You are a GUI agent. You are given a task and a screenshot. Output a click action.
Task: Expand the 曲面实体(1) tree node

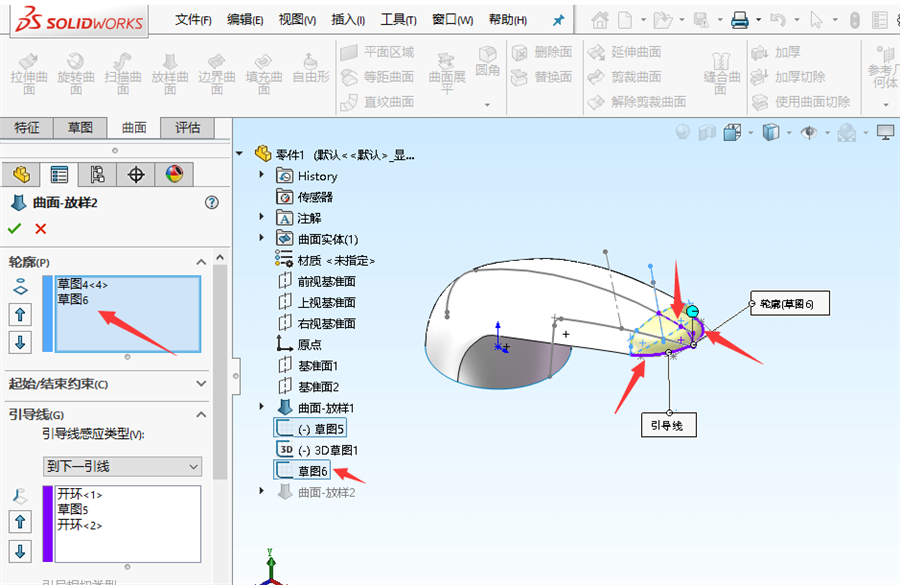[x=262, y=238]
